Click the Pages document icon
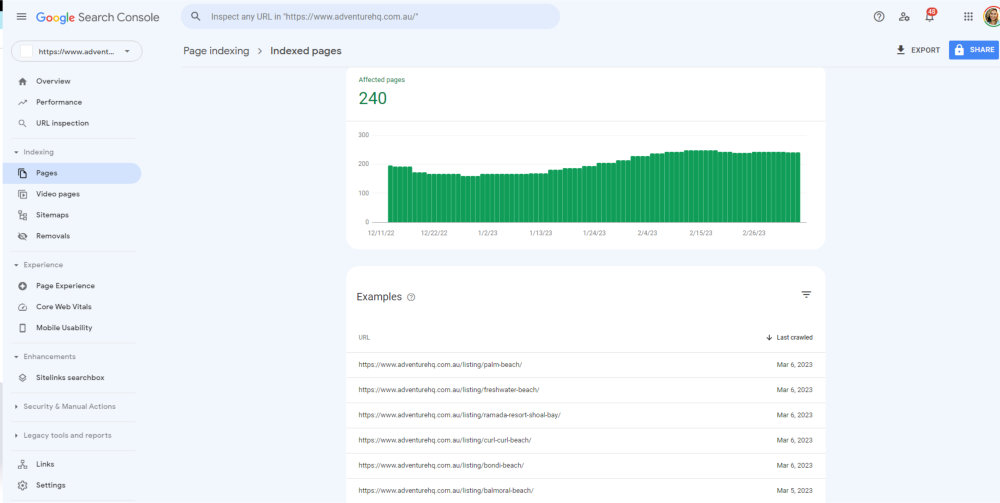 [x=23, y=173]
